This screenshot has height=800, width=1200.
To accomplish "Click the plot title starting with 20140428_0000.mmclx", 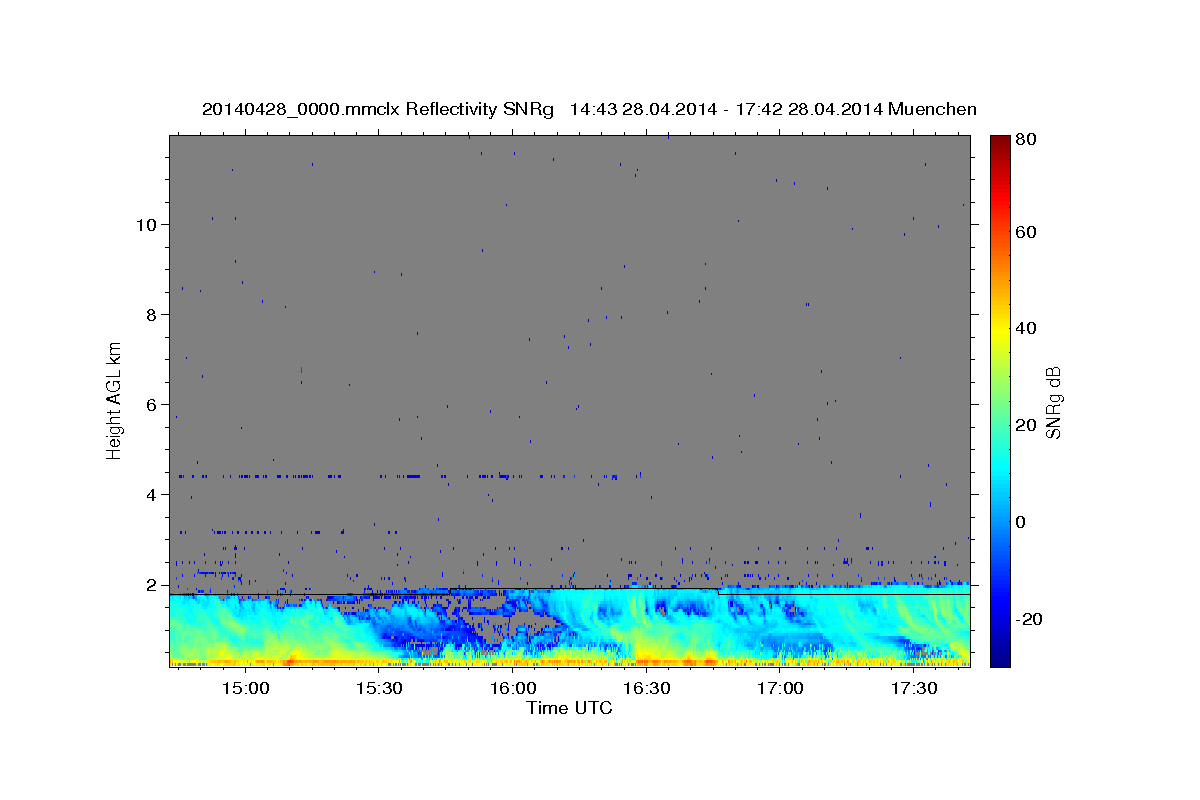I will point(589,109).
